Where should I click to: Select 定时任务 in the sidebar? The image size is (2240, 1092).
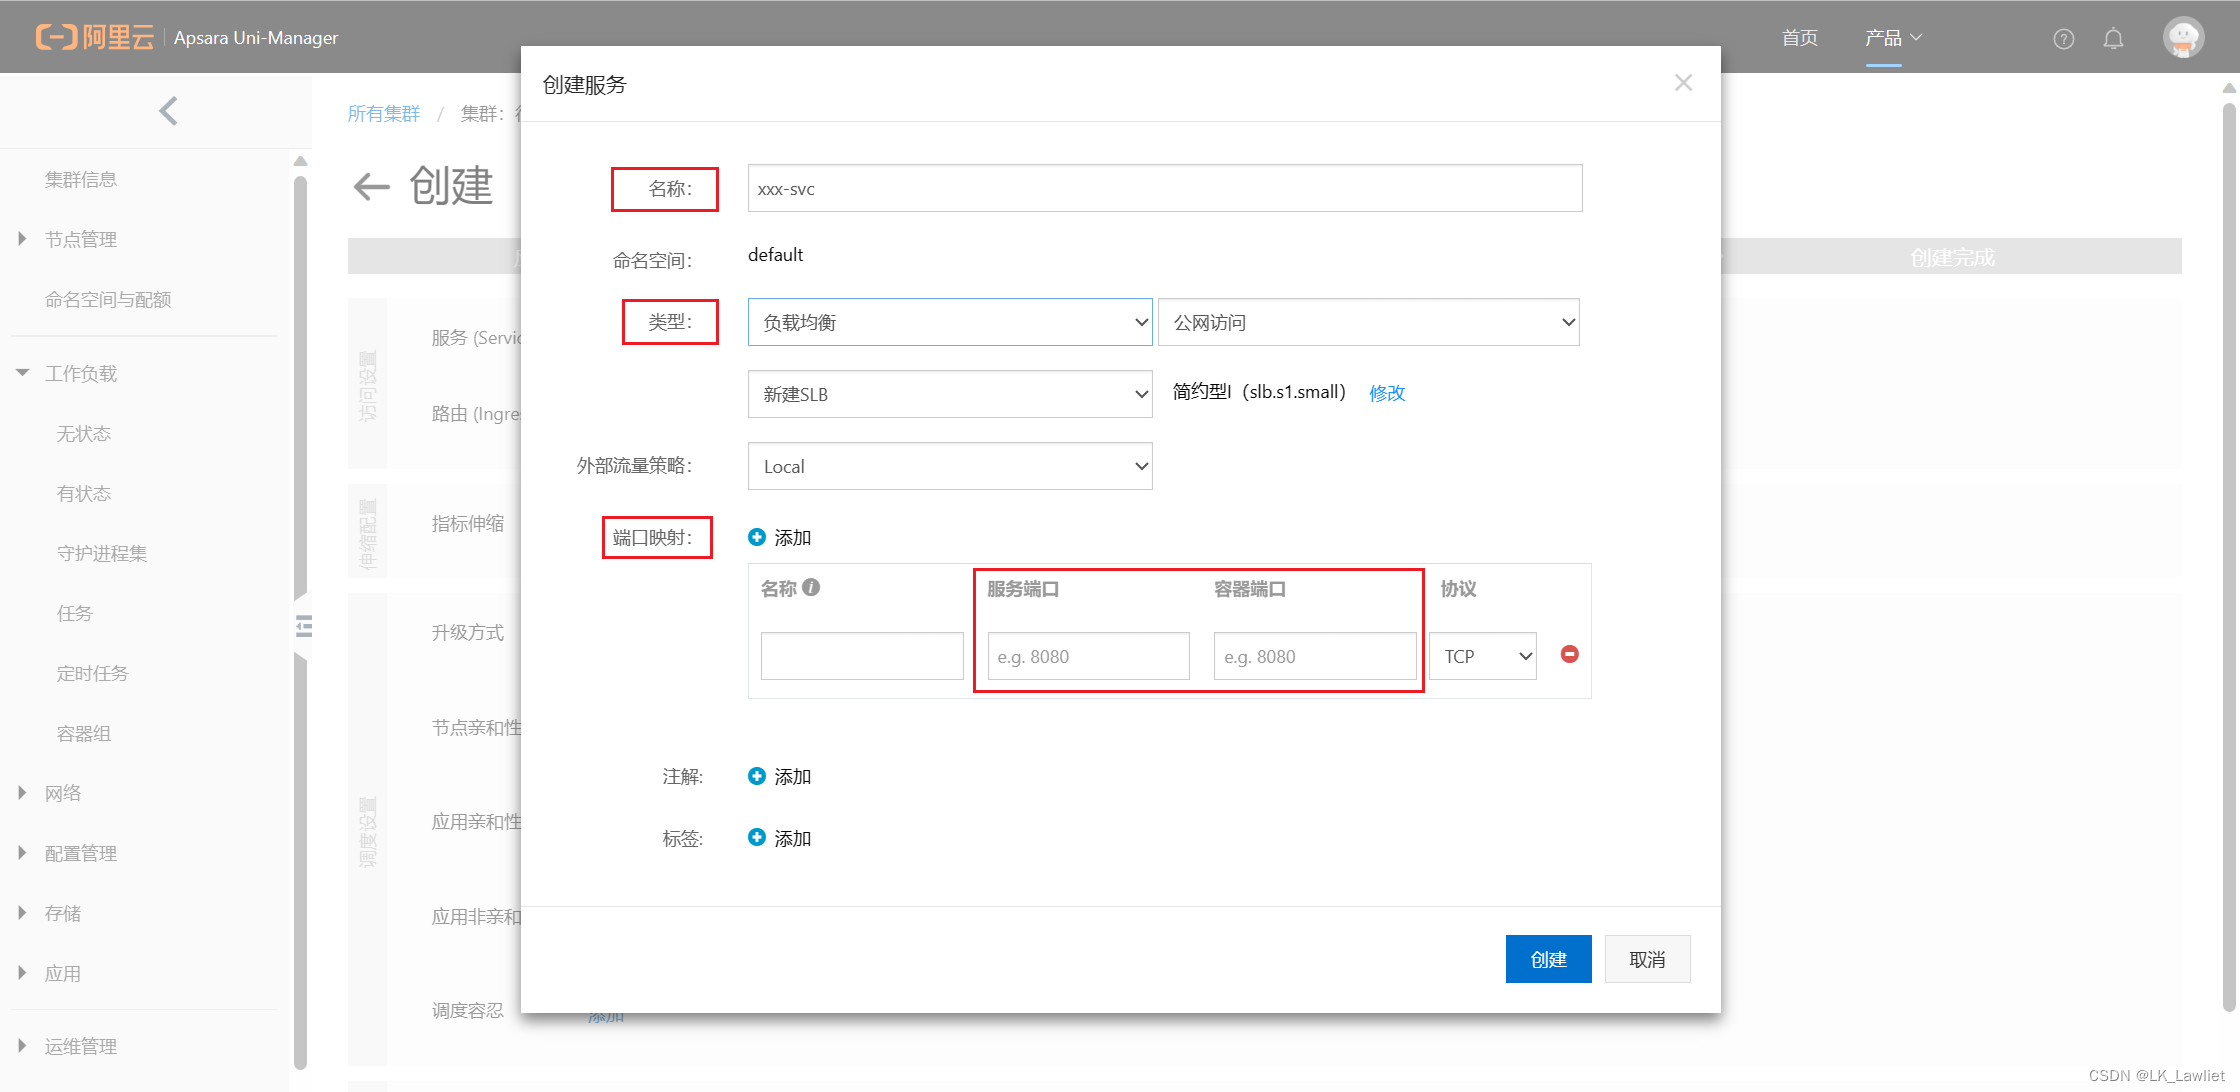pyautogui.click(x=93, y=674)
